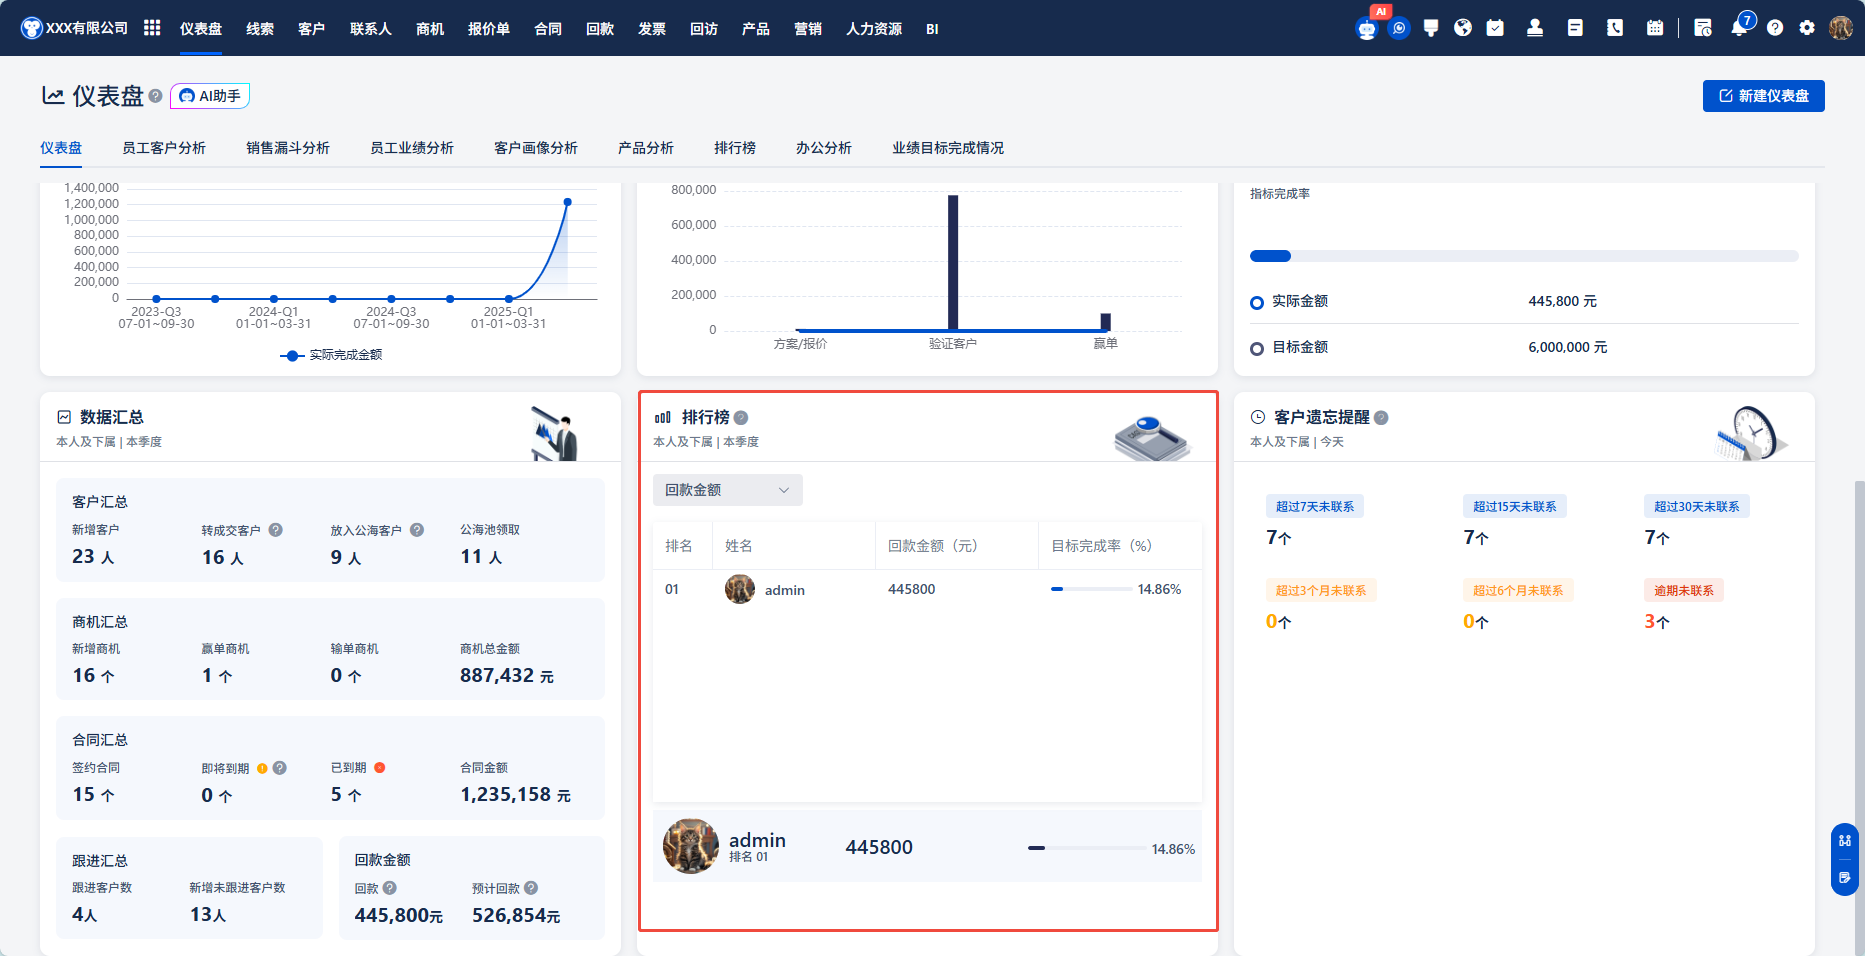
Task: Open notifications bell with 7 badge
Action: pyautogui.click(x=1741, y=26)
